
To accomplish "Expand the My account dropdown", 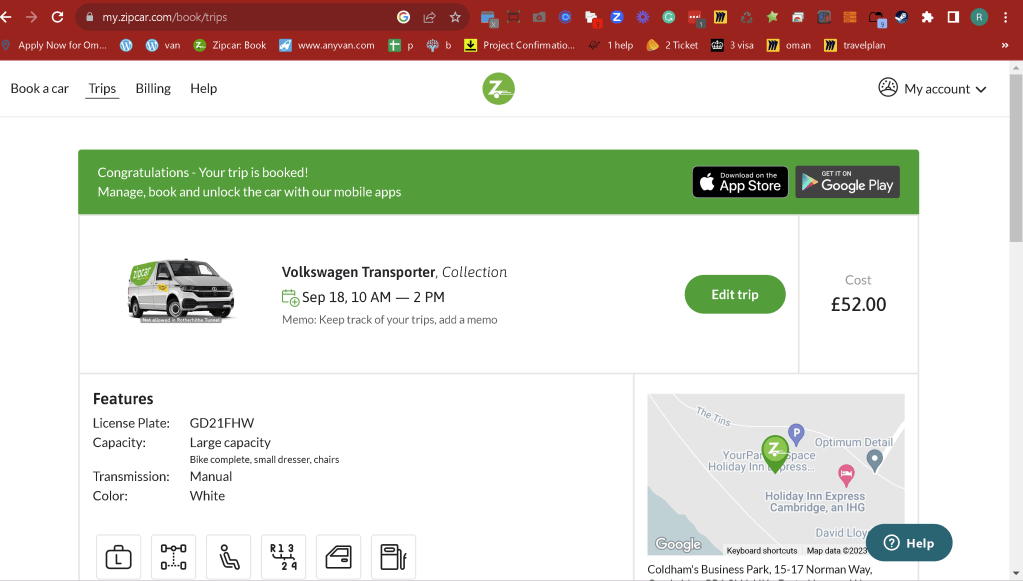I will point(932,89).
